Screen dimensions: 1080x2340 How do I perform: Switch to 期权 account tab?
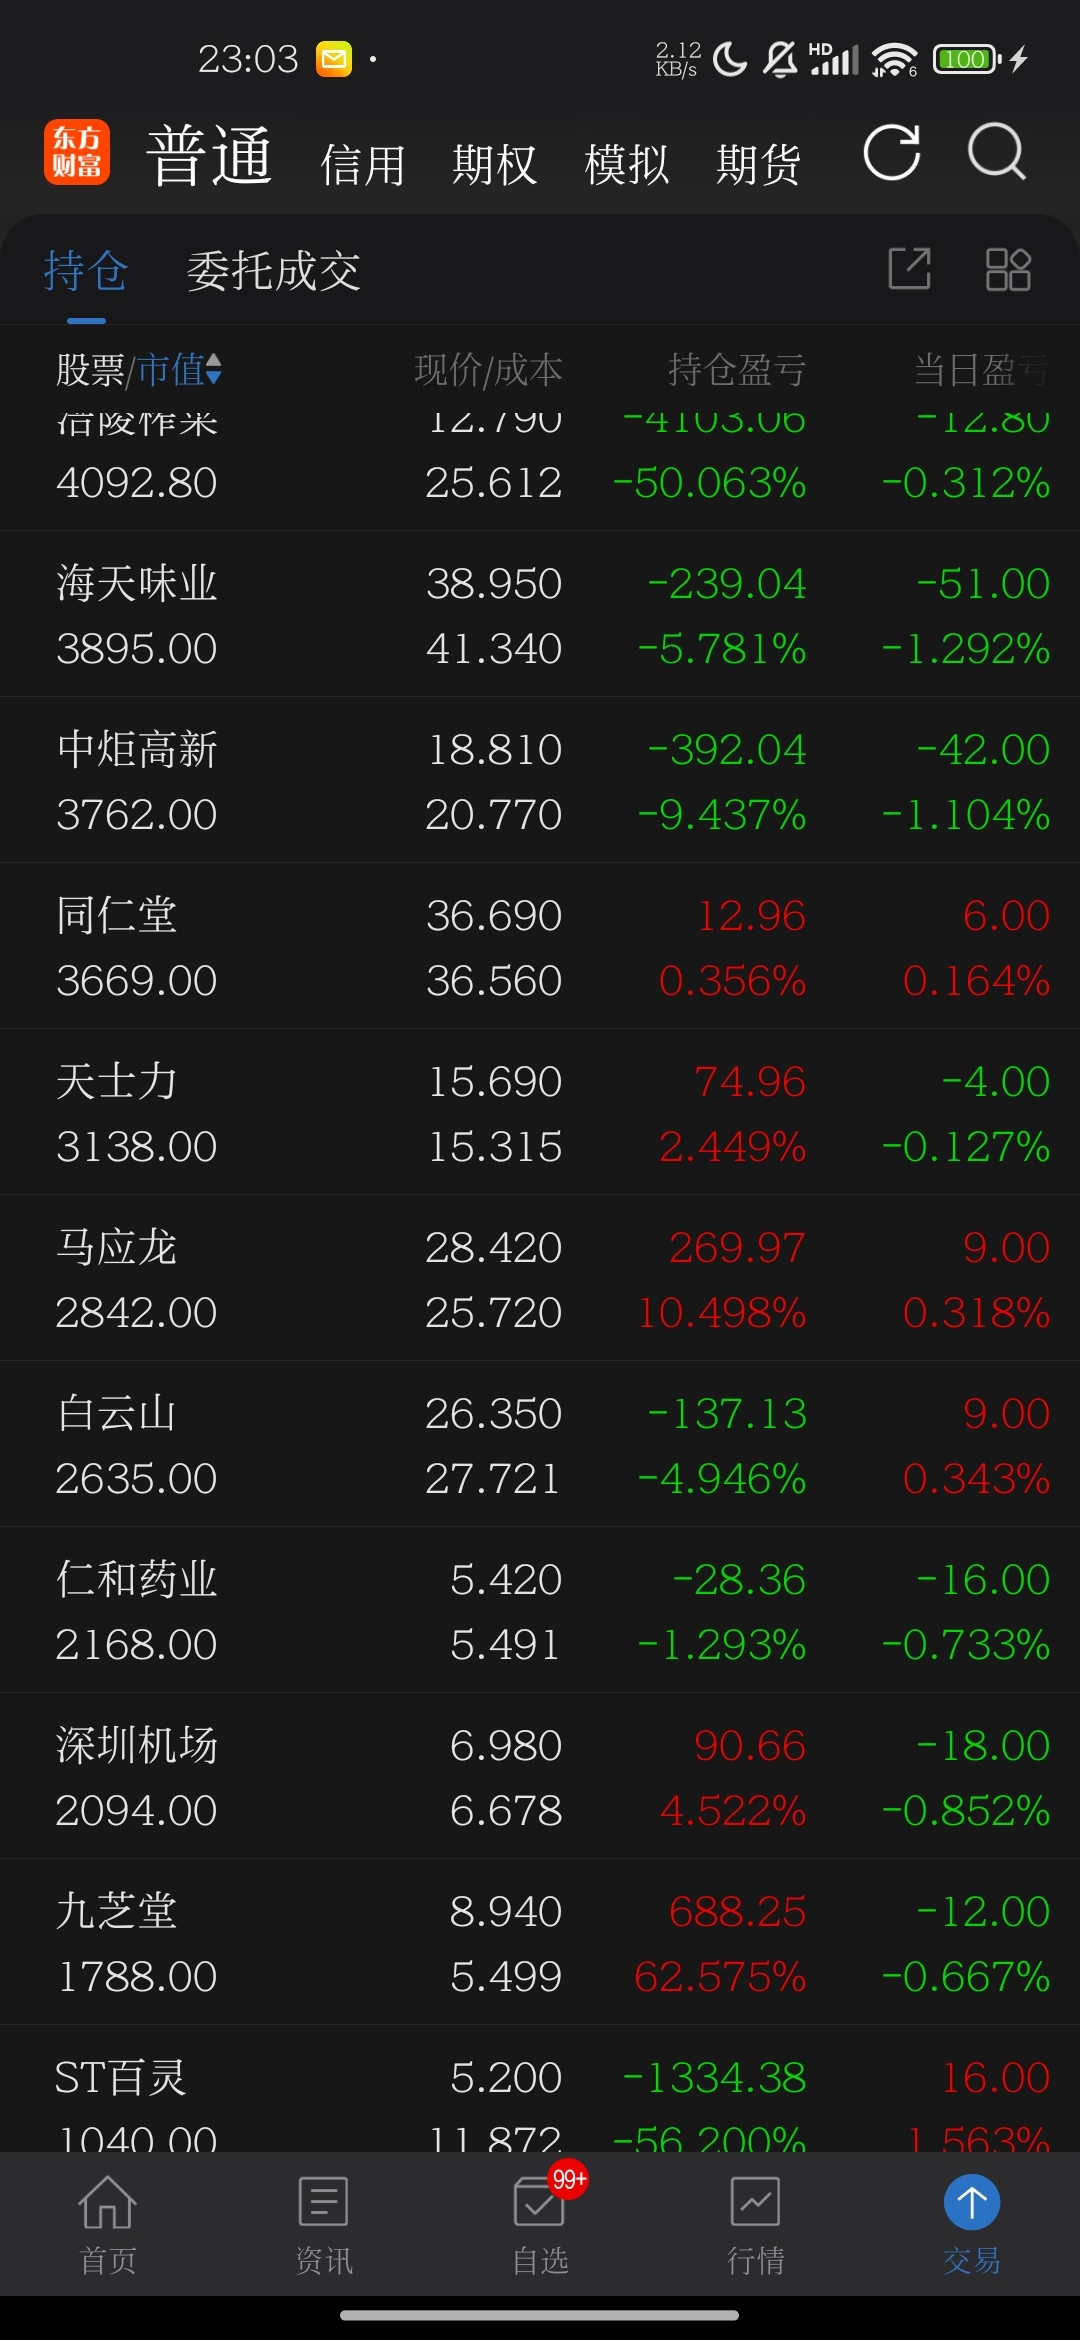coord(494,165)
